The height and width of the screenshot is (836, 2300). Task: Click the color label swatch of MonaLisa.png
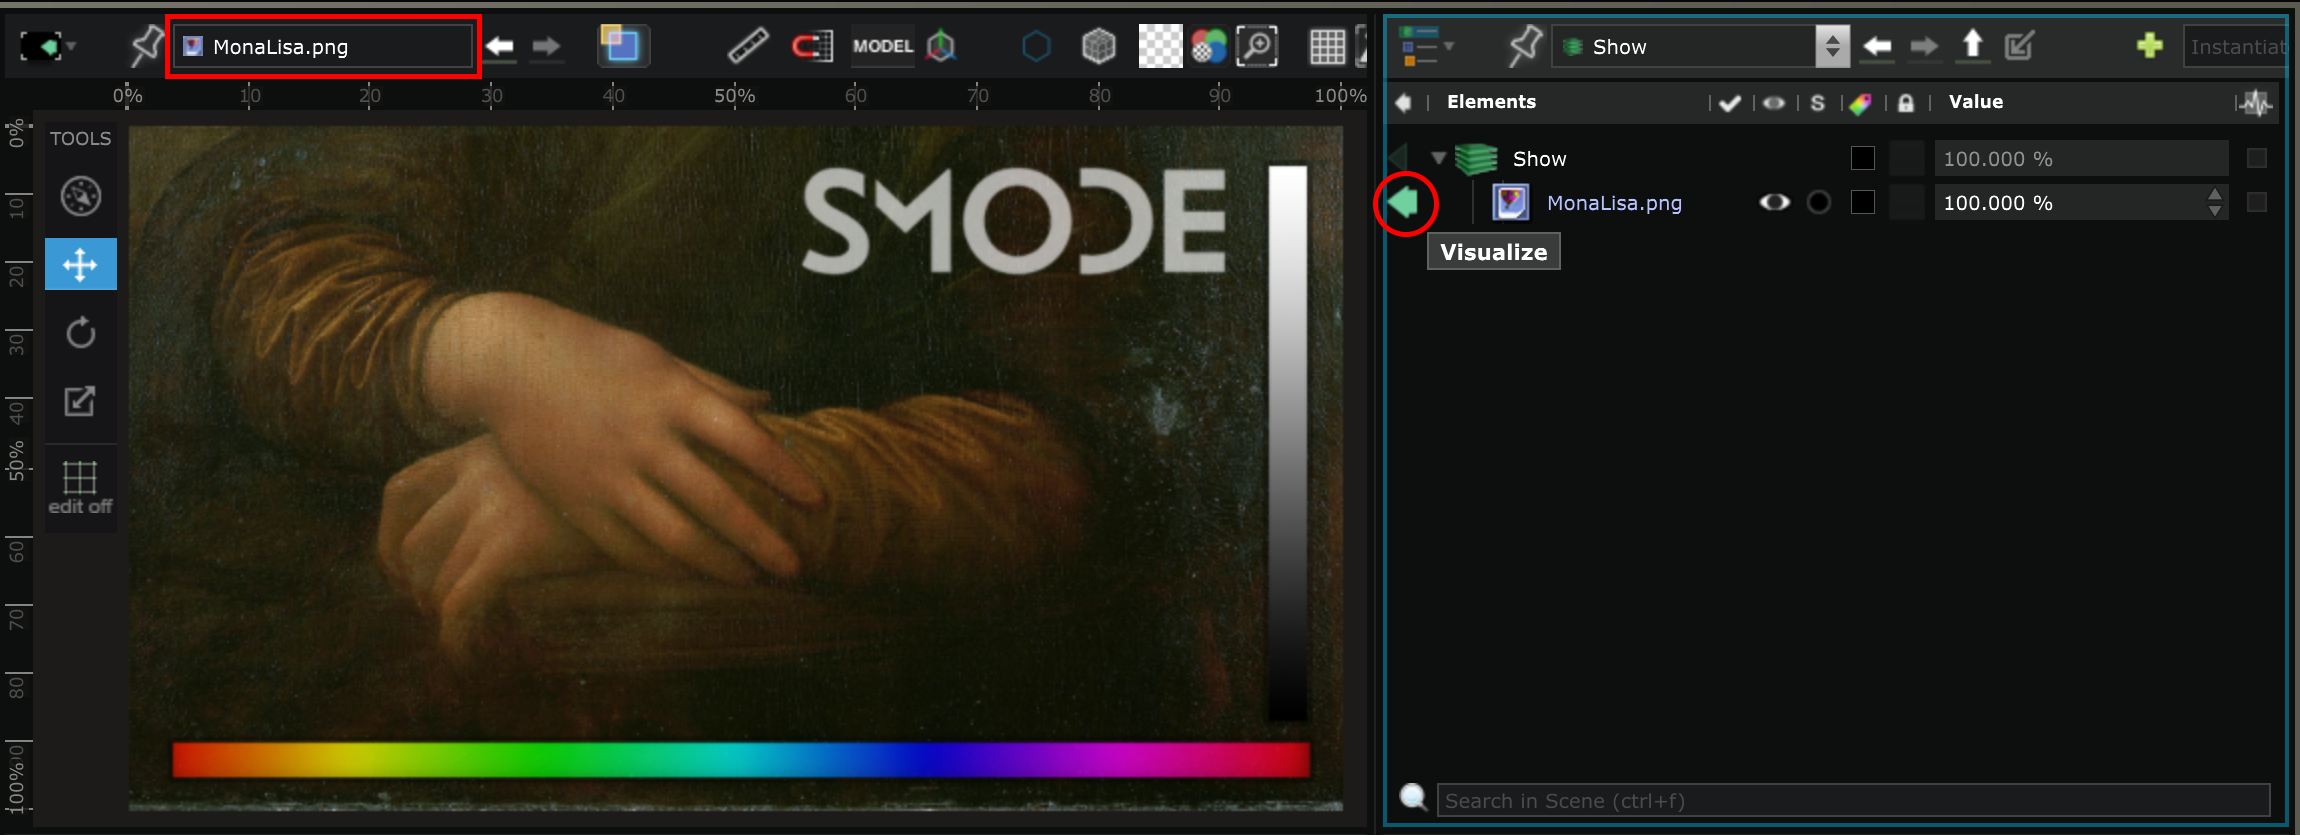(x=1862, y=203)
